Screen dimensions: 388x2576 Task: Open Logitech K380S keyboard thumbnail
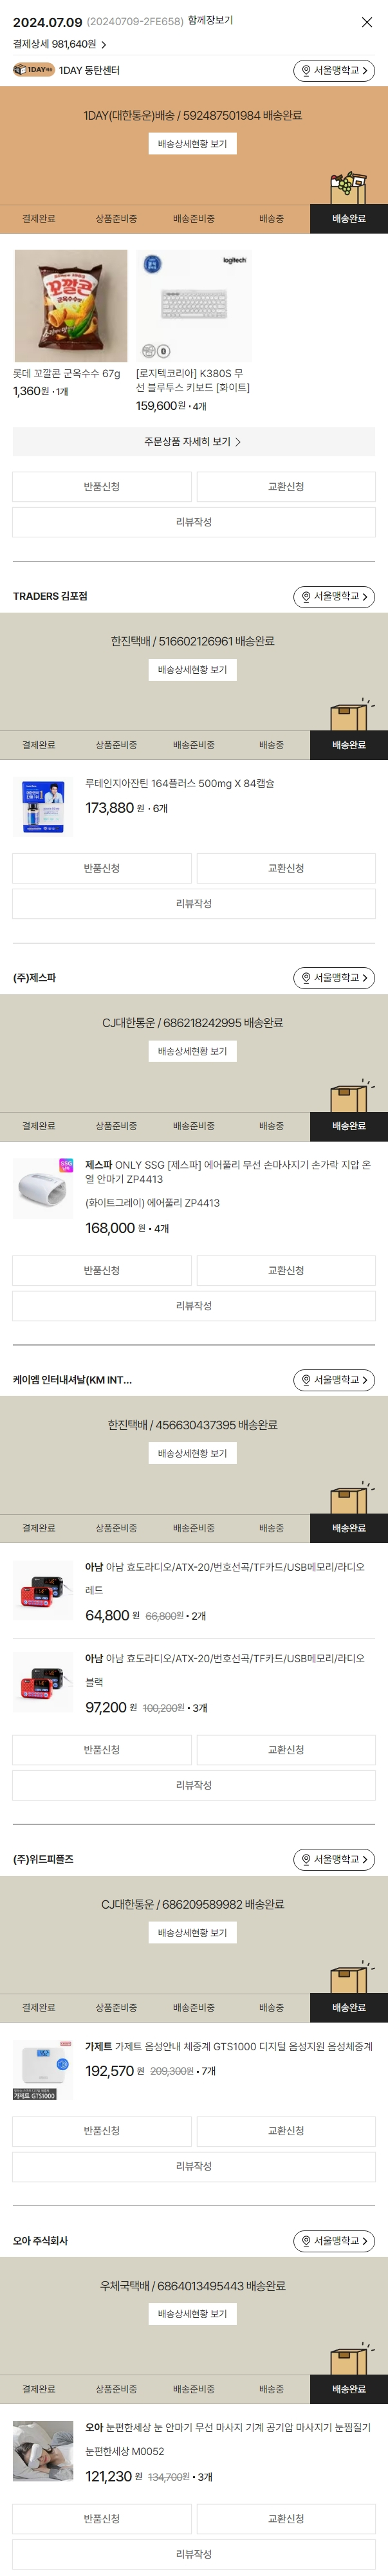point(193,306)
